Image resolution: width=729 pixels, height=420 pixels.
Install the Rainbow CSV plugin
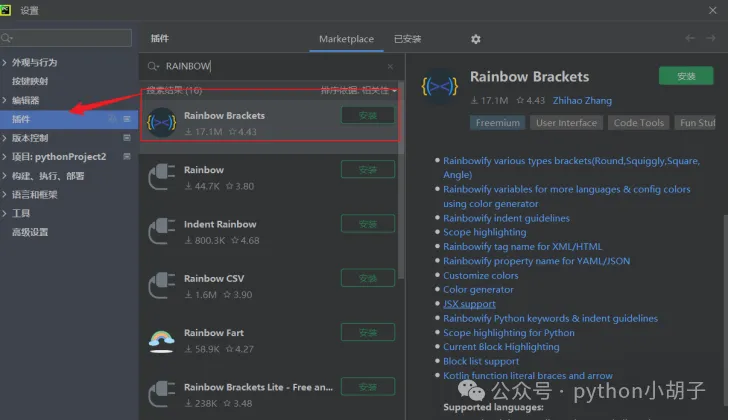[x=368, y=278]
